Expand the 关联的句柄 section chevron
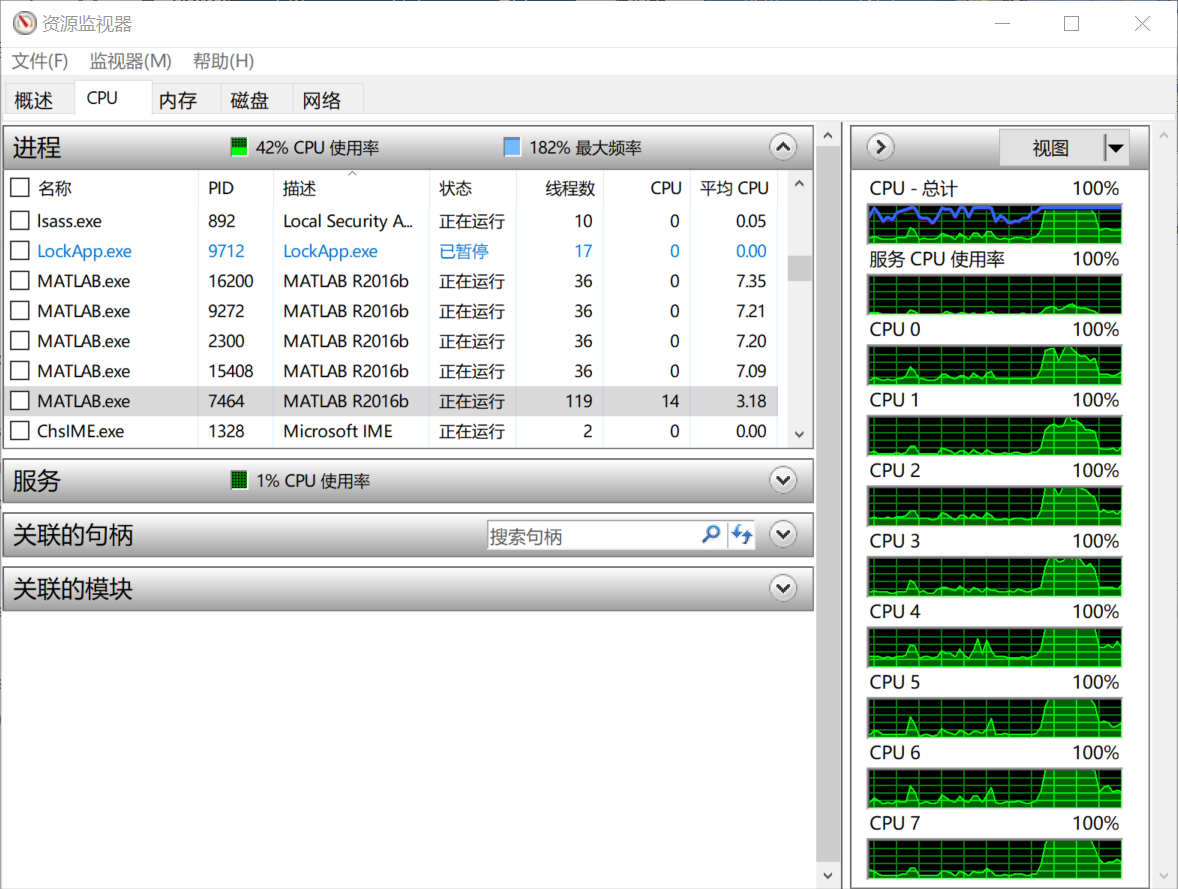1178x889 pixels. point(783,534)
